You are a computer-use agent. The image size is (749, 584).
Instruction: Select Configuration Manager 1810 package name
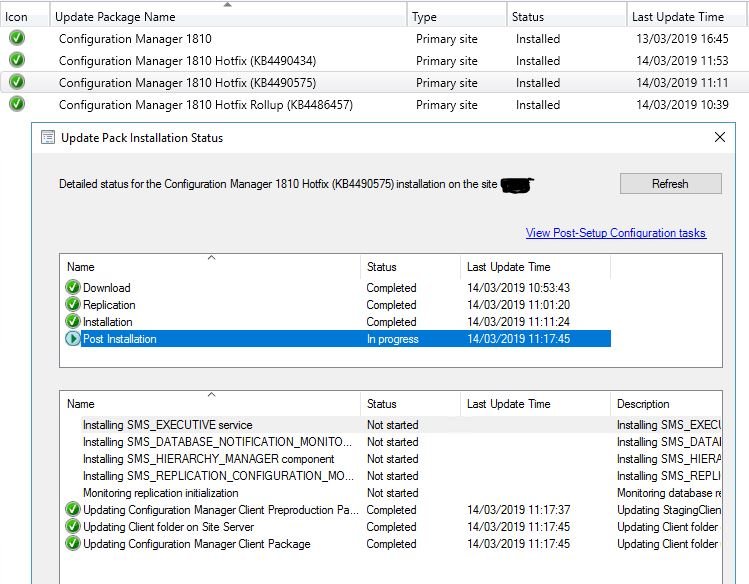pos(135,39)
